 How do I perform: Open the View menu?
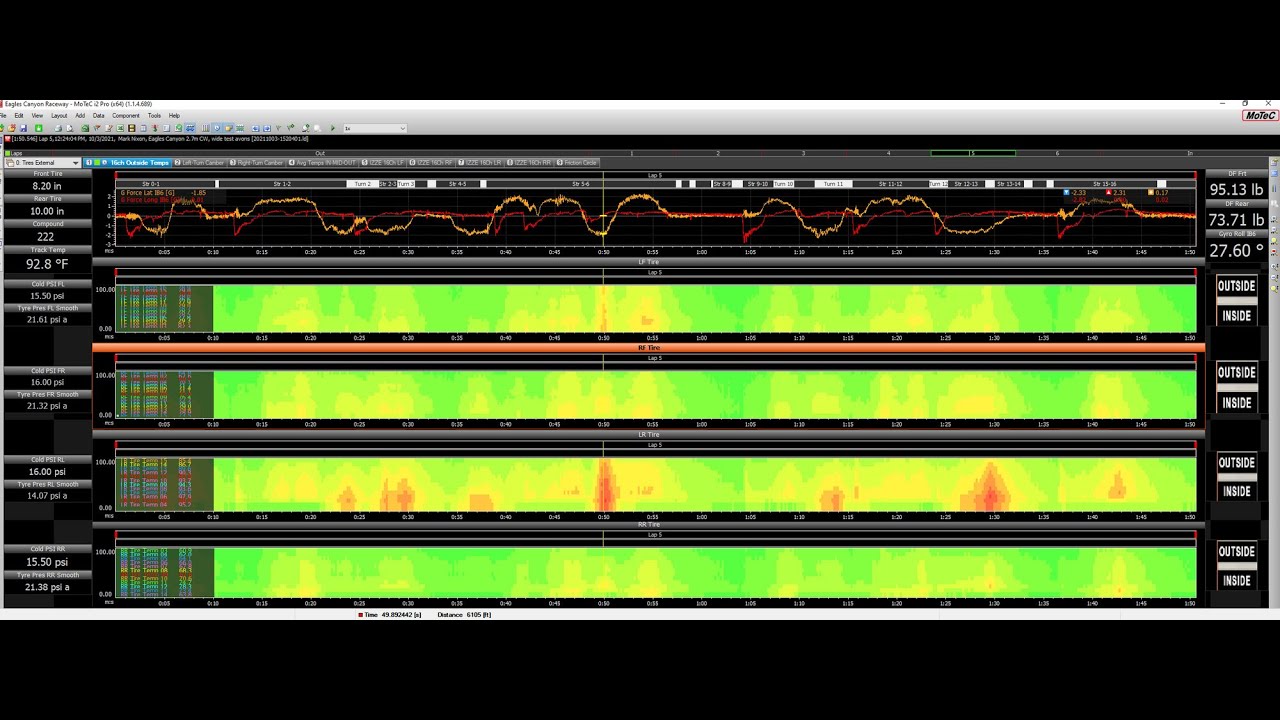[37, 115]
